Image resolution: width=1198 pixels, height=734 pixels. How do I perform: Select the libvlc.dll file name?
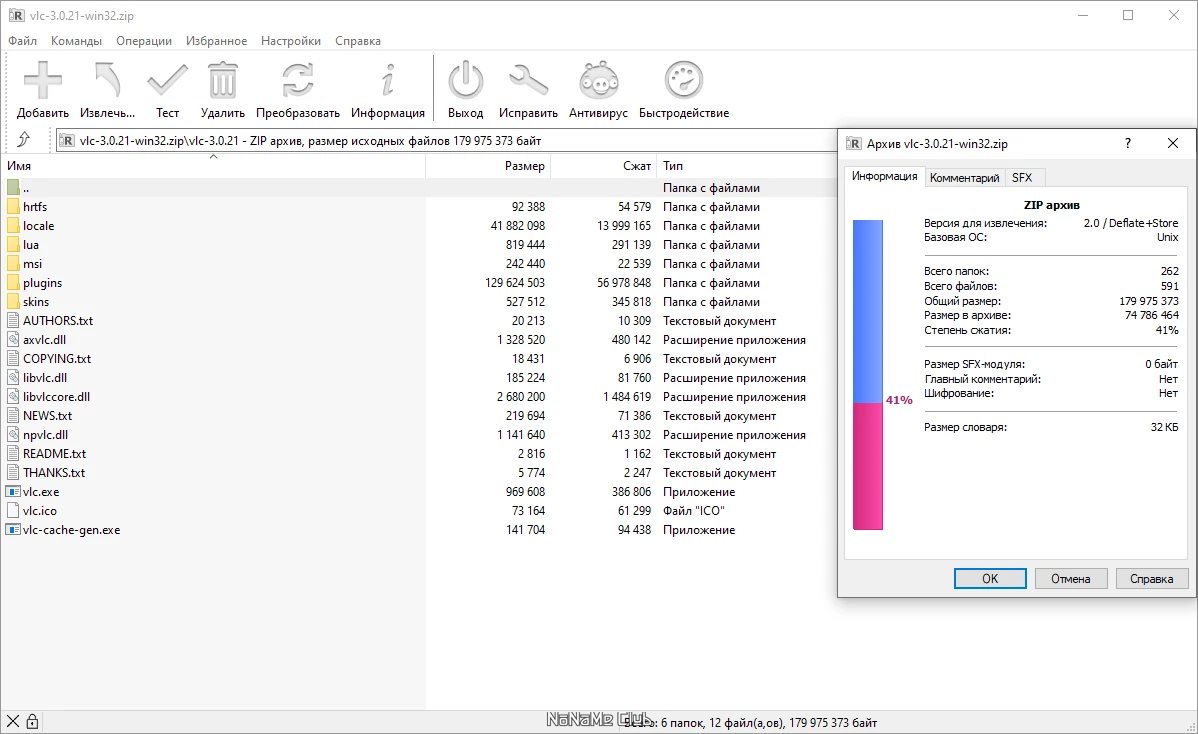click(x=44, y=377)
